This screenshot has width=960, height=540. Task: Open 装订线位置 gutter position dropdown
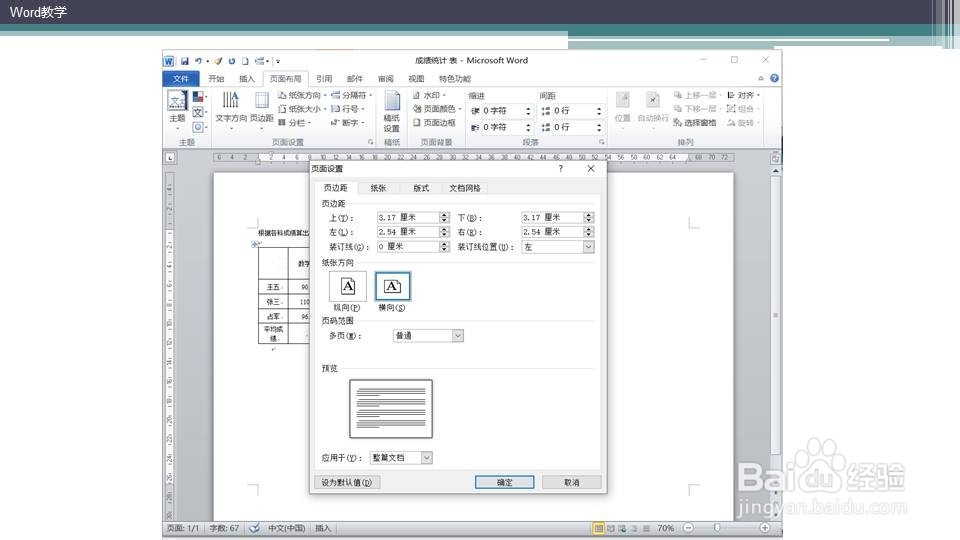point(558,247)
